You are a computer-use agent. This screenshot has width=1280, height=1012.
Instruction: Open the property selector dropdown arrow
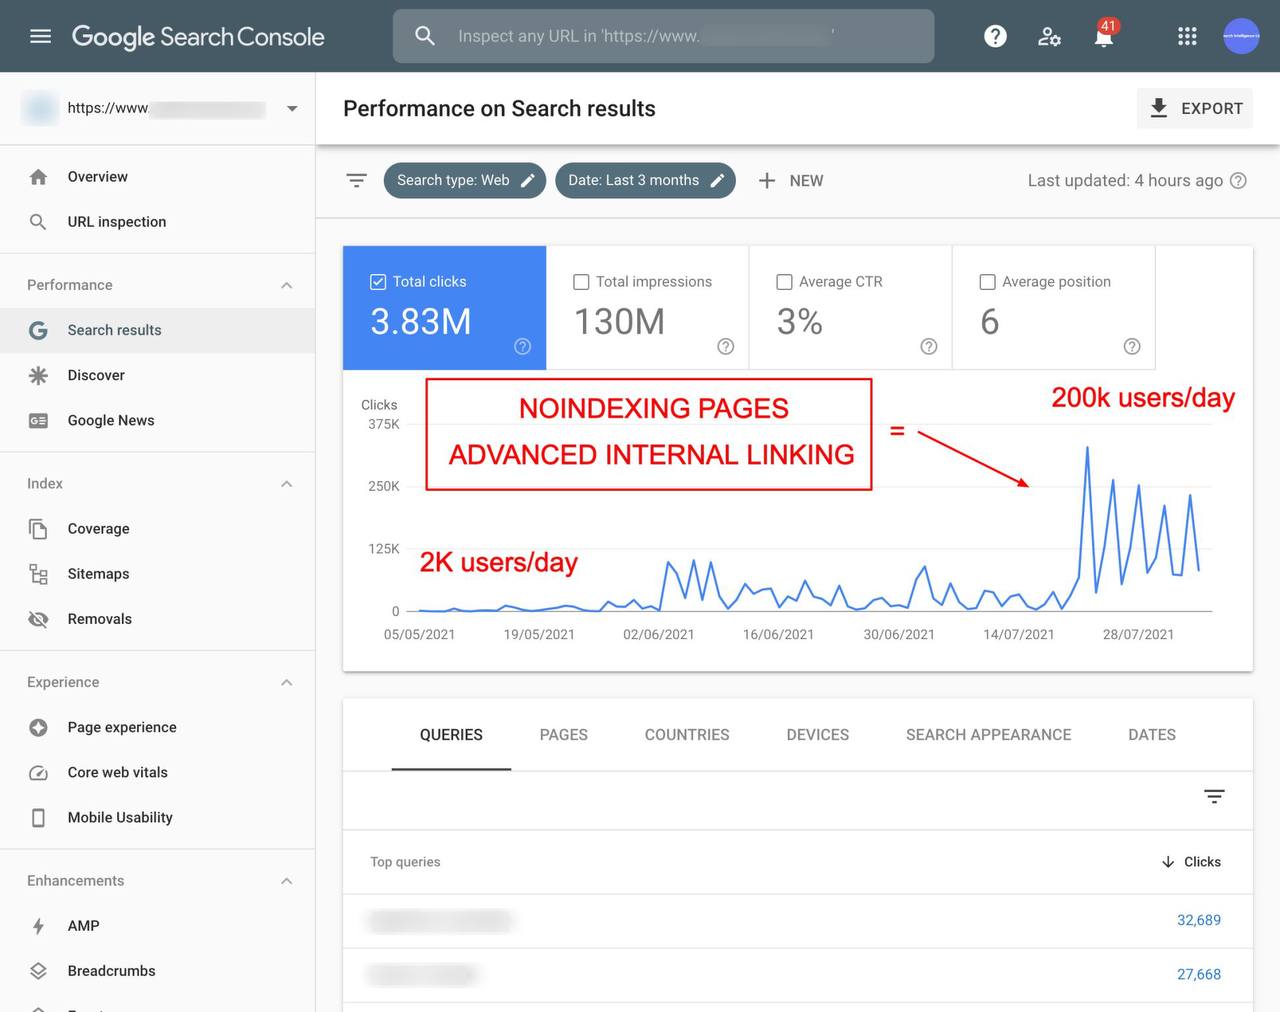(x=292, y=108)
